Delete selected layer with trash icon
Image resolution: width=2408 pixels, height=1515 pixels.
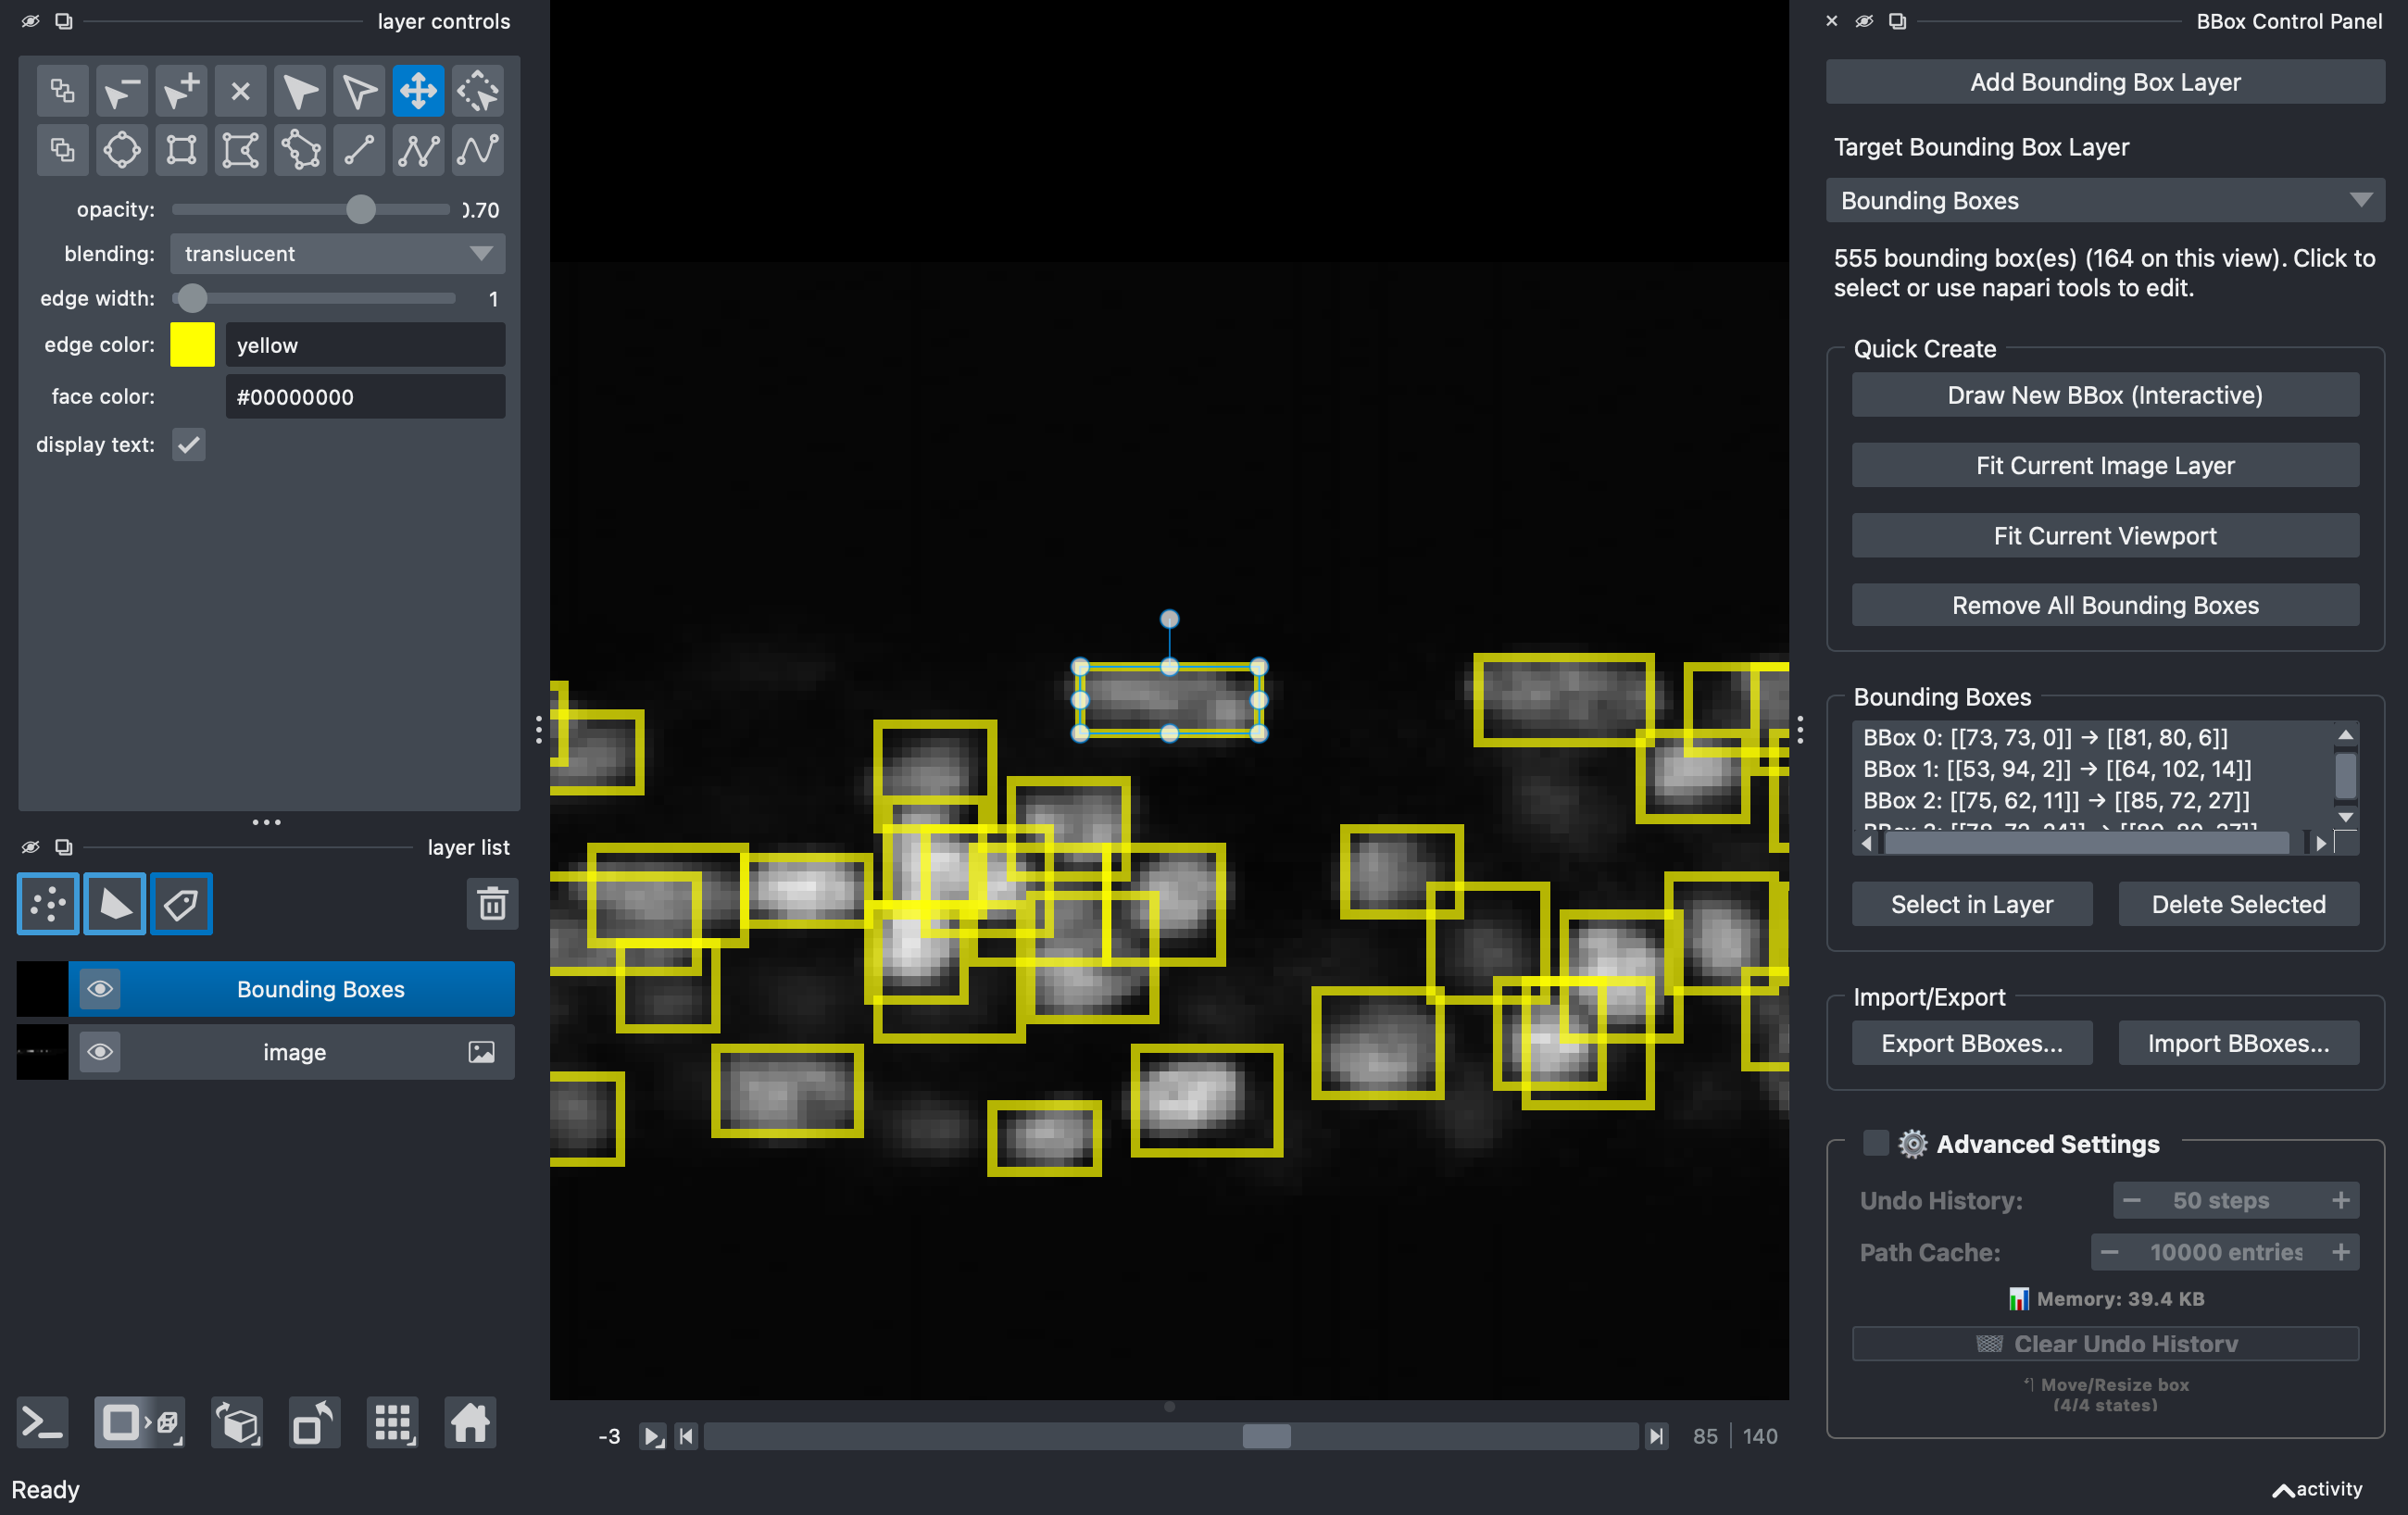pyautogui.click(x=492, y=904)
